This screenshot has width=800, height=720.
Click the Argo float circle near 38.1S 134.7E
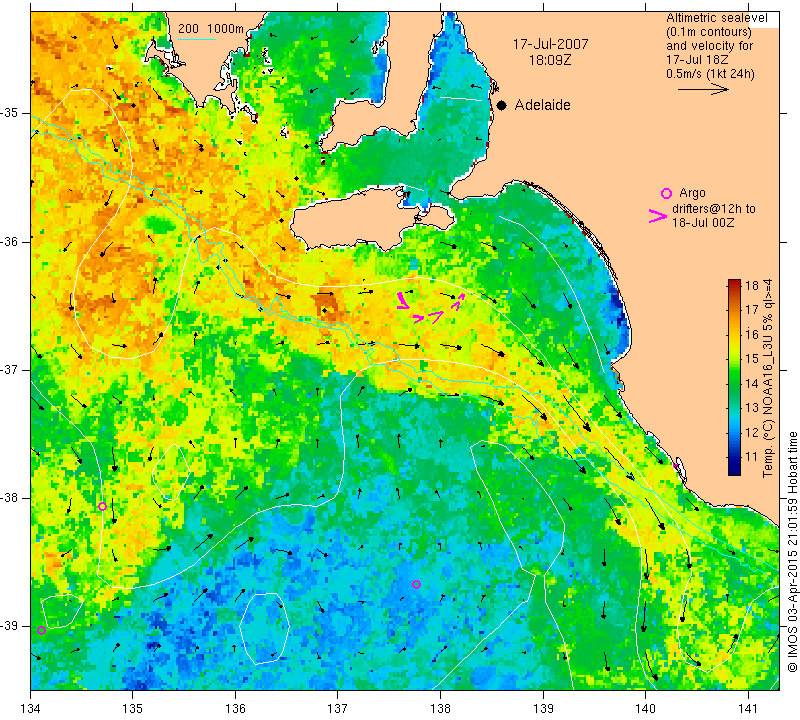pos(102,506)
